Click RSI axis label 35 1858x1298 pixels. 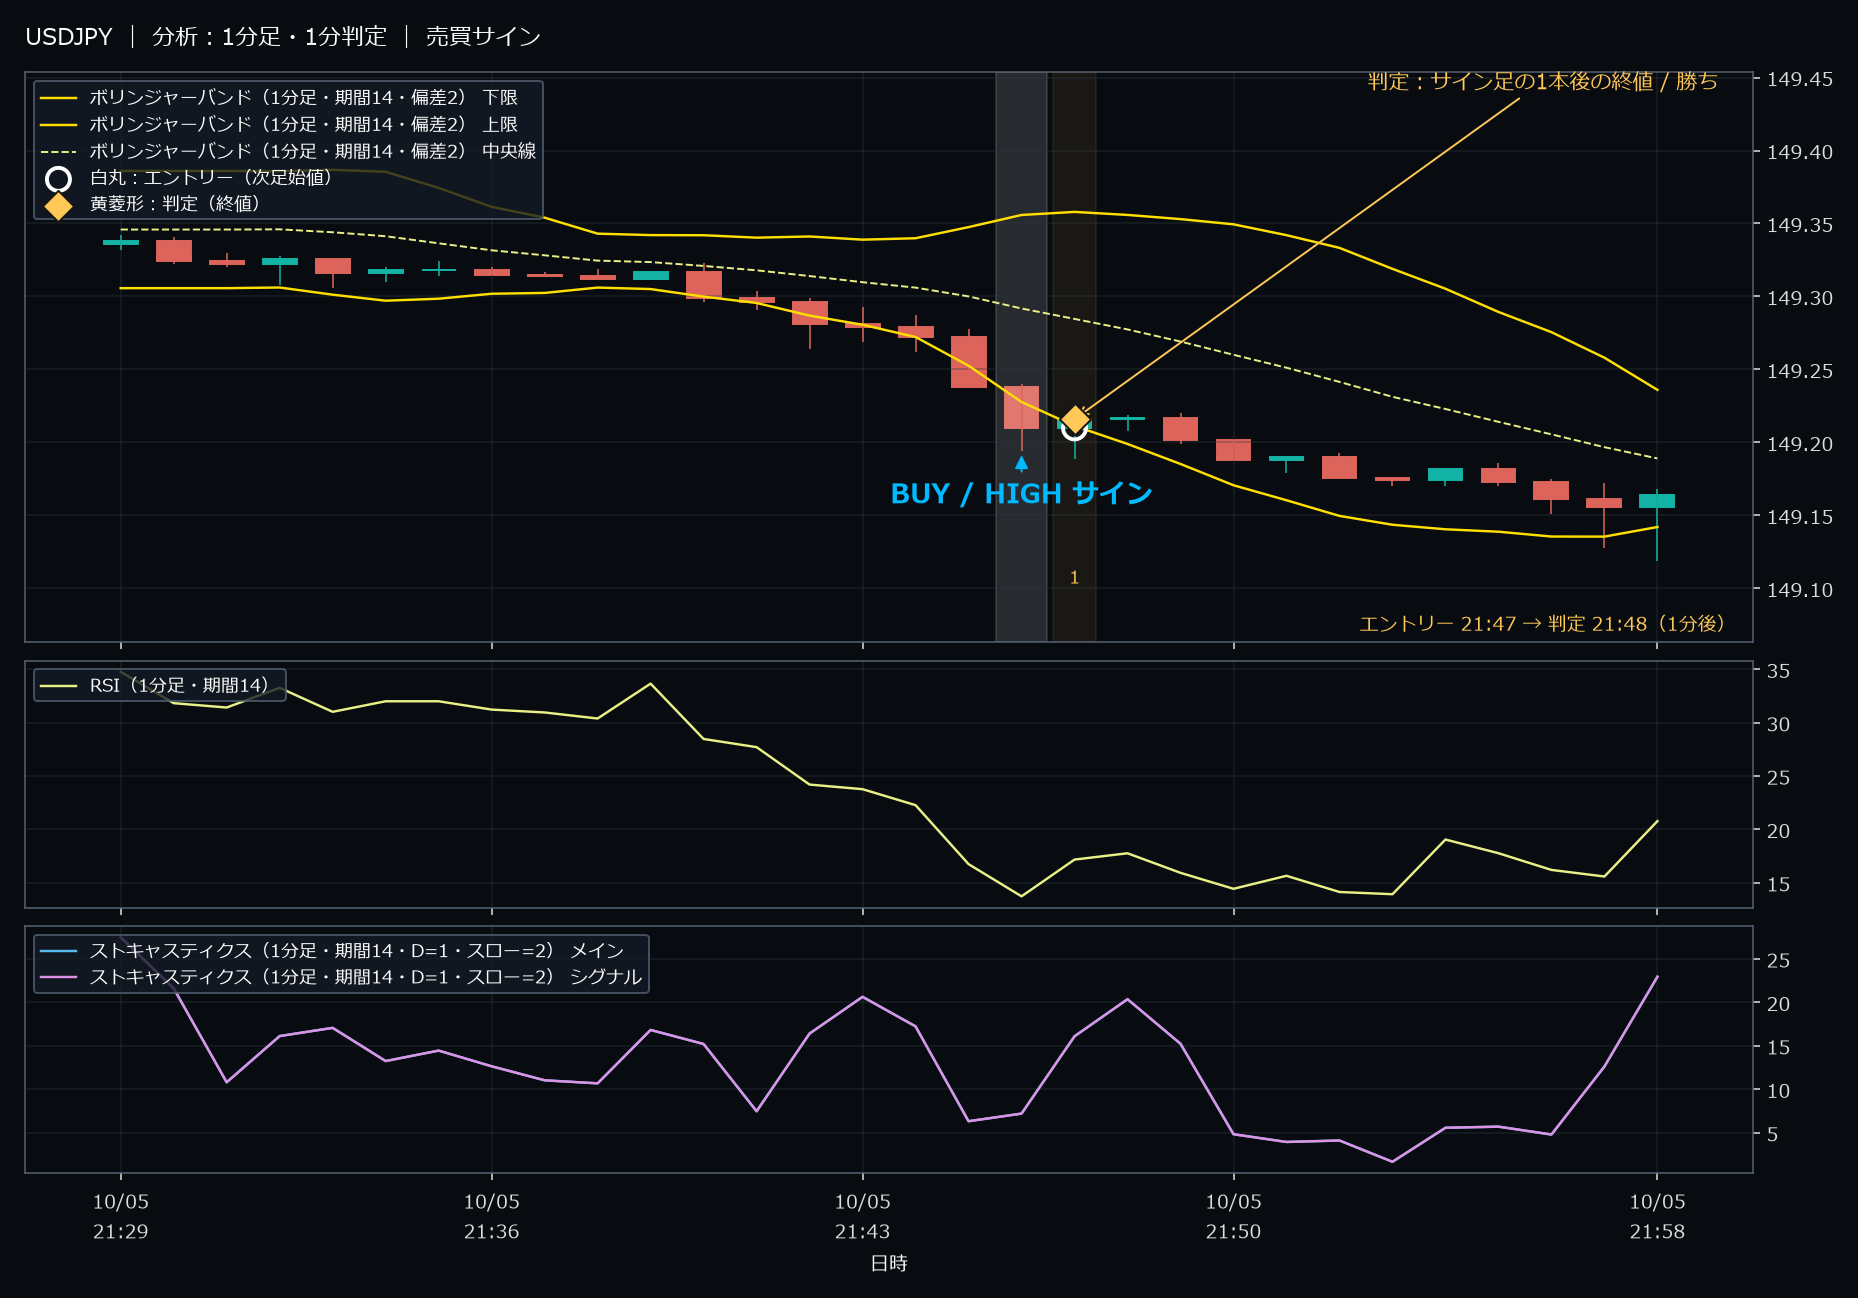(x=1778, y=671)
